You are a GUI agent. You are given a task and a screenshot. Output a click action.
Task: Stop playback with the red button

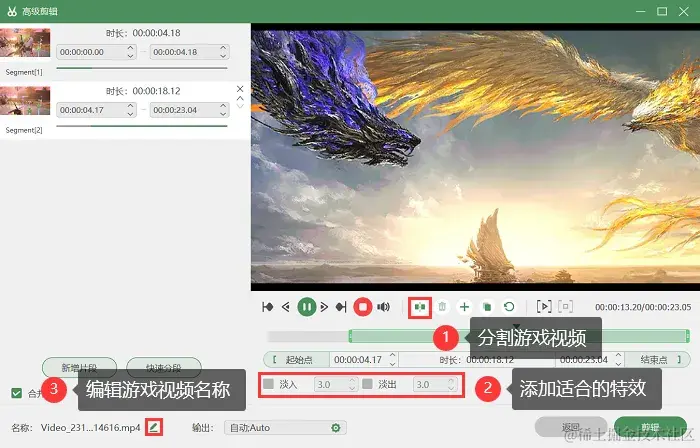coord(363,307)
